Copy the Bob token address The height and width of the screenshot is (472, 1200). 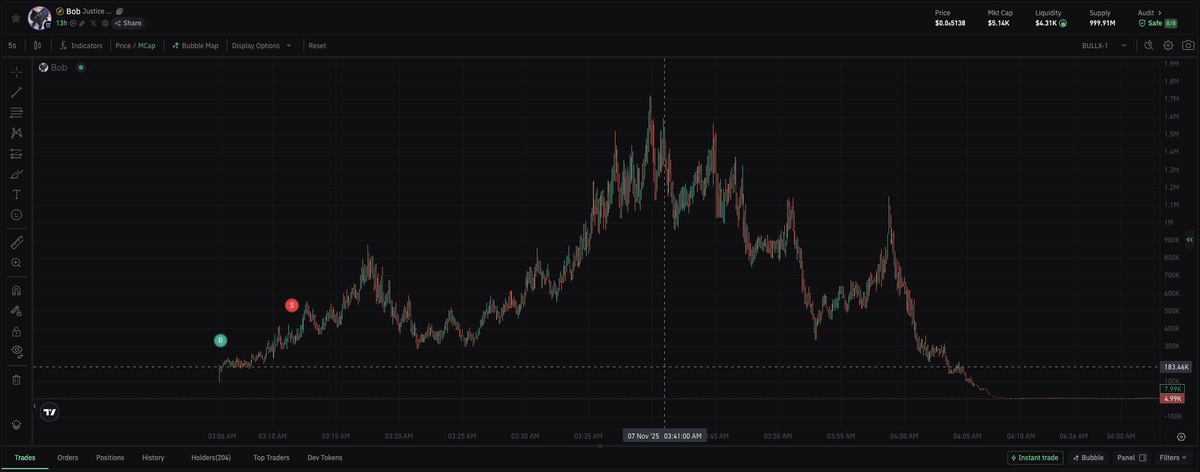[x=119, y=11]
